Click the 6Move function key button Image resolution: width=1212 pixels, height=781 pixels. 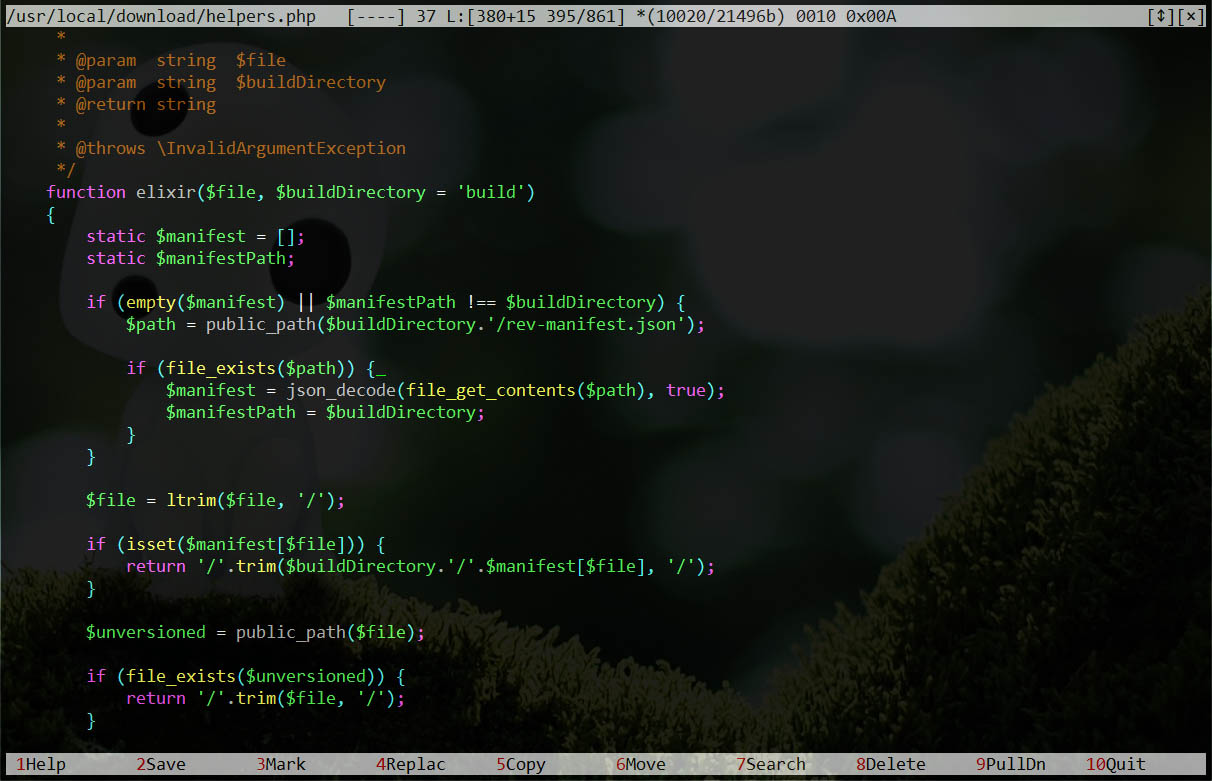tap(641, 764)
